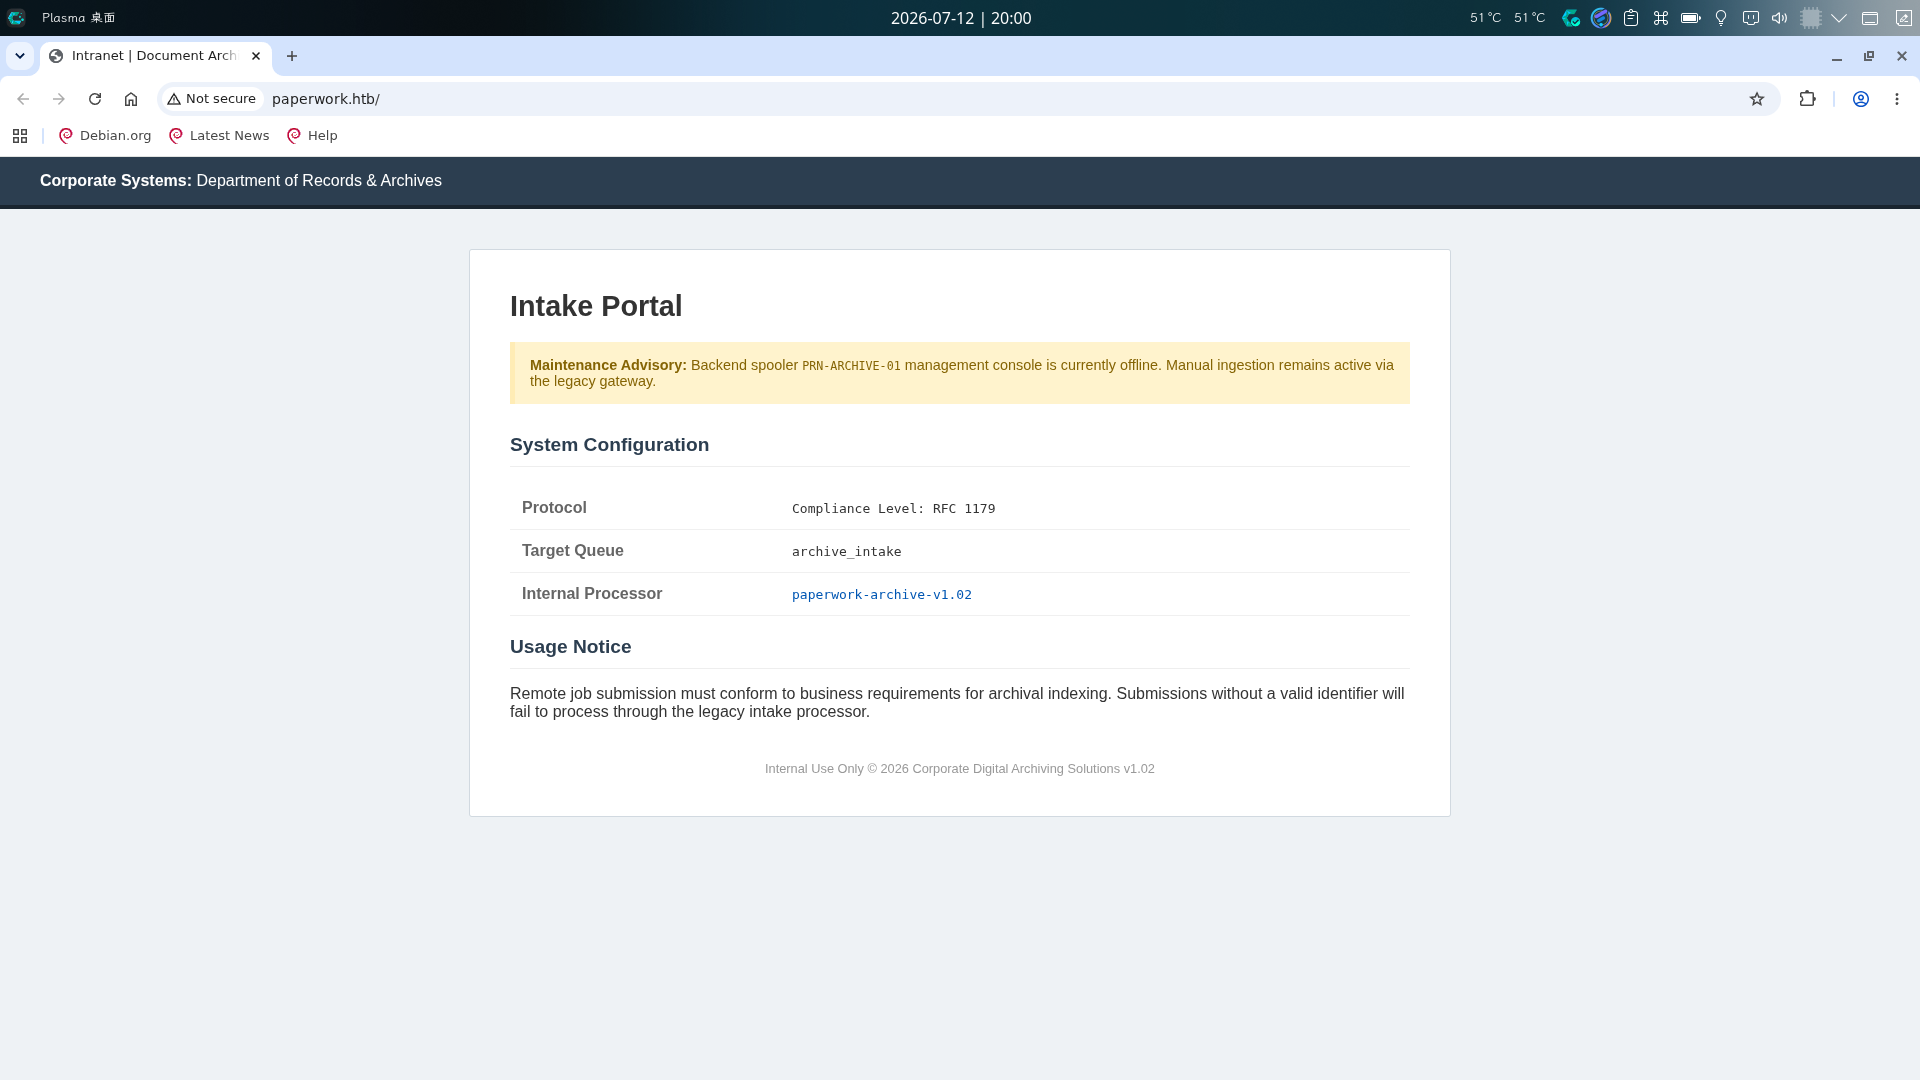
Task: Click the archive_intake queue value
Action: point(847,552)
